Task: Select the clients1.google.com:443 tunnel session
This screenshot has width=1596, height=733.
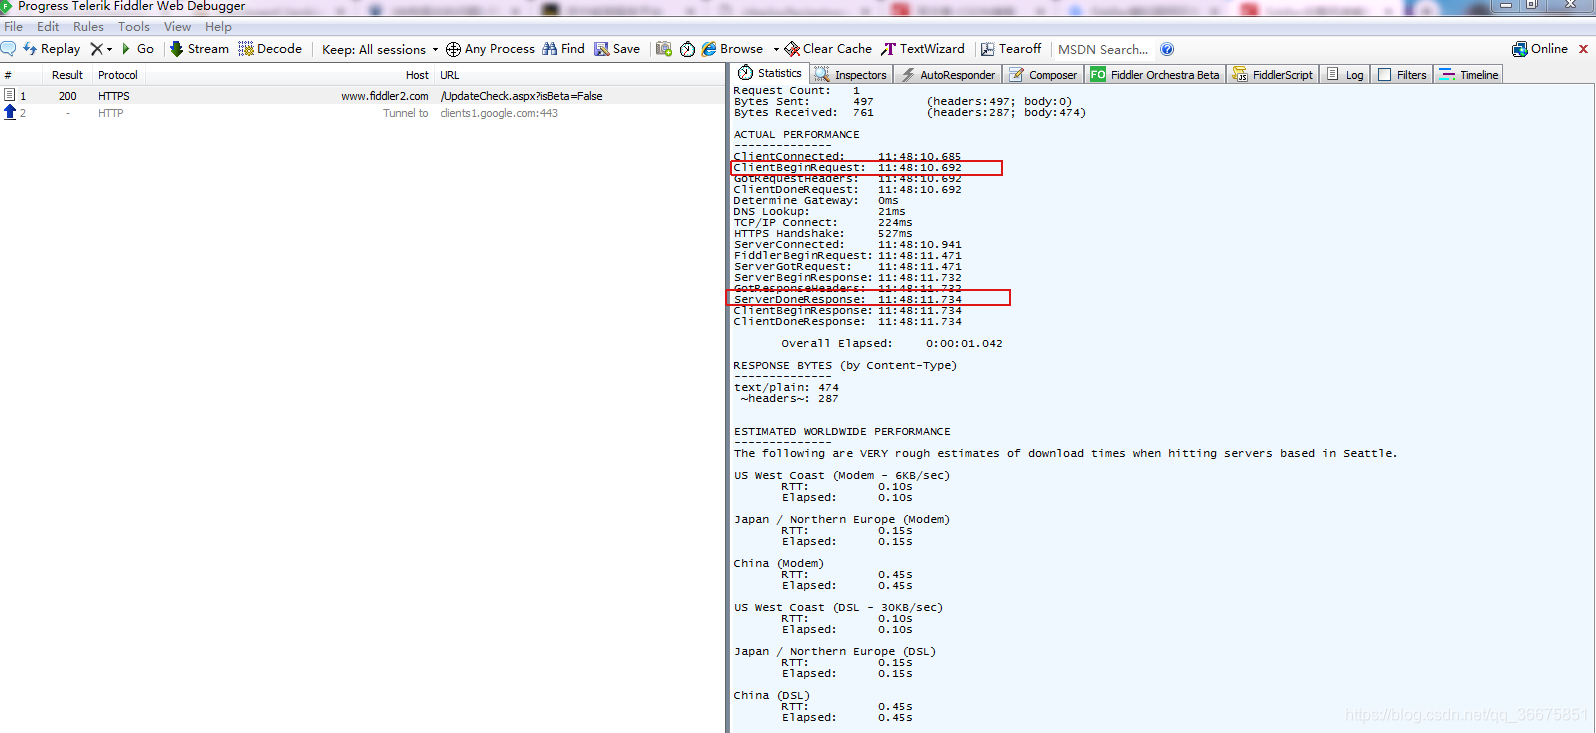Action: 362,113
